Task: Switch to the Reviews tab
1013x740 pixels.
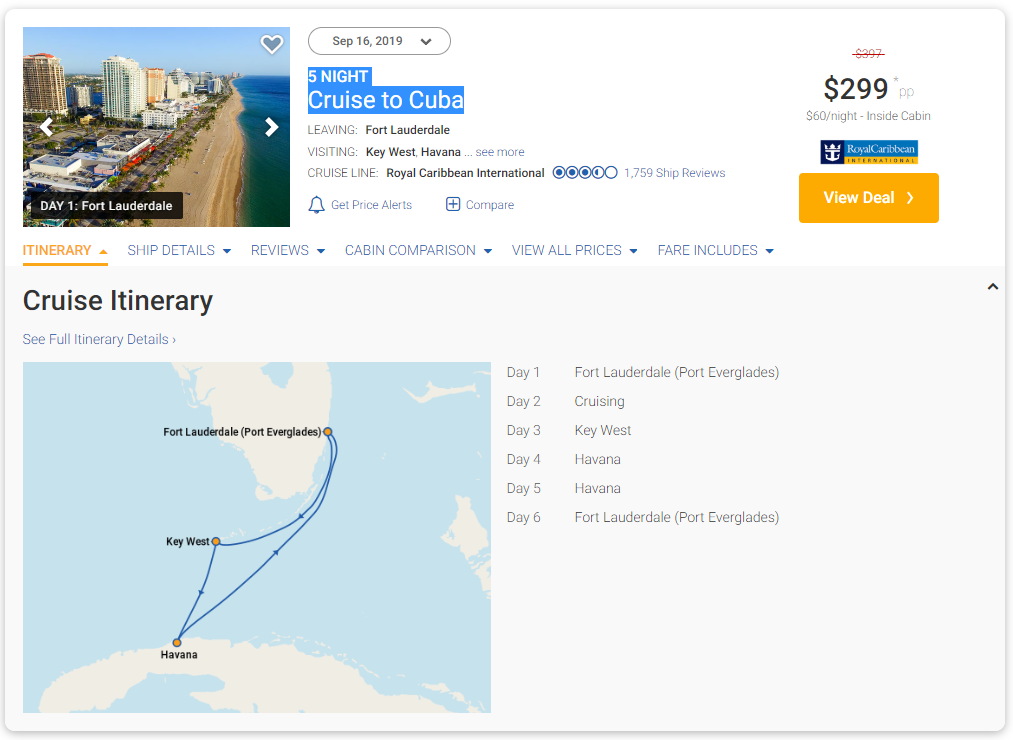Action: [287, 250]
